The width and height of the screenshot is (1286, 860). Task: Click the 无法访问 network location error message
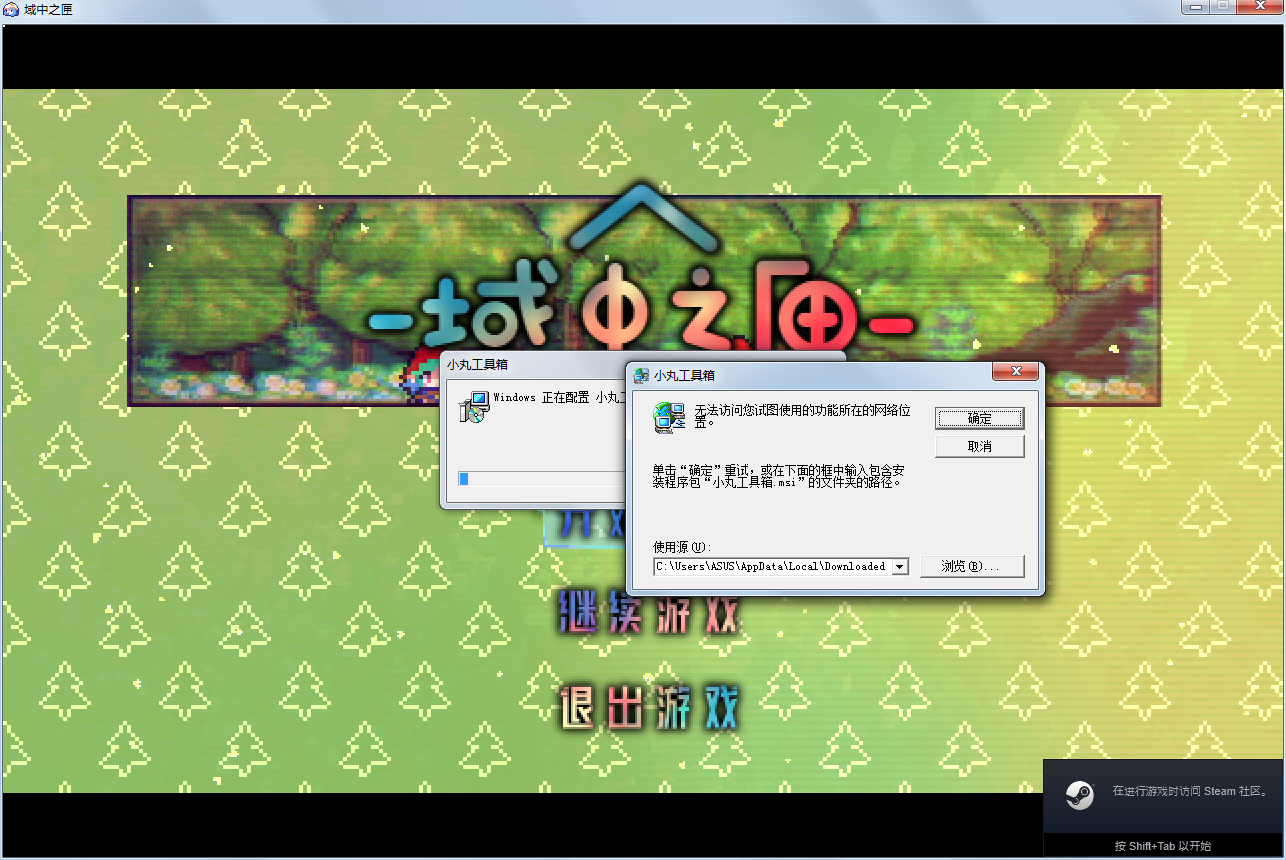pyautogui.click(x=803, y=416)
